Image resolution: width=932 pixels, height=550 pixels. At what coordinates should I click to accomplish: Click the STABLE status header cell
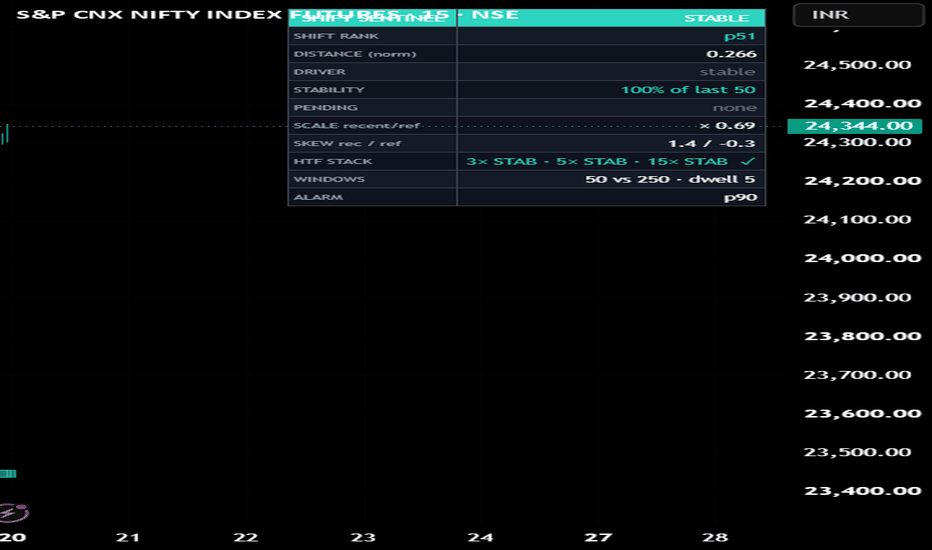tap(716, 18)
